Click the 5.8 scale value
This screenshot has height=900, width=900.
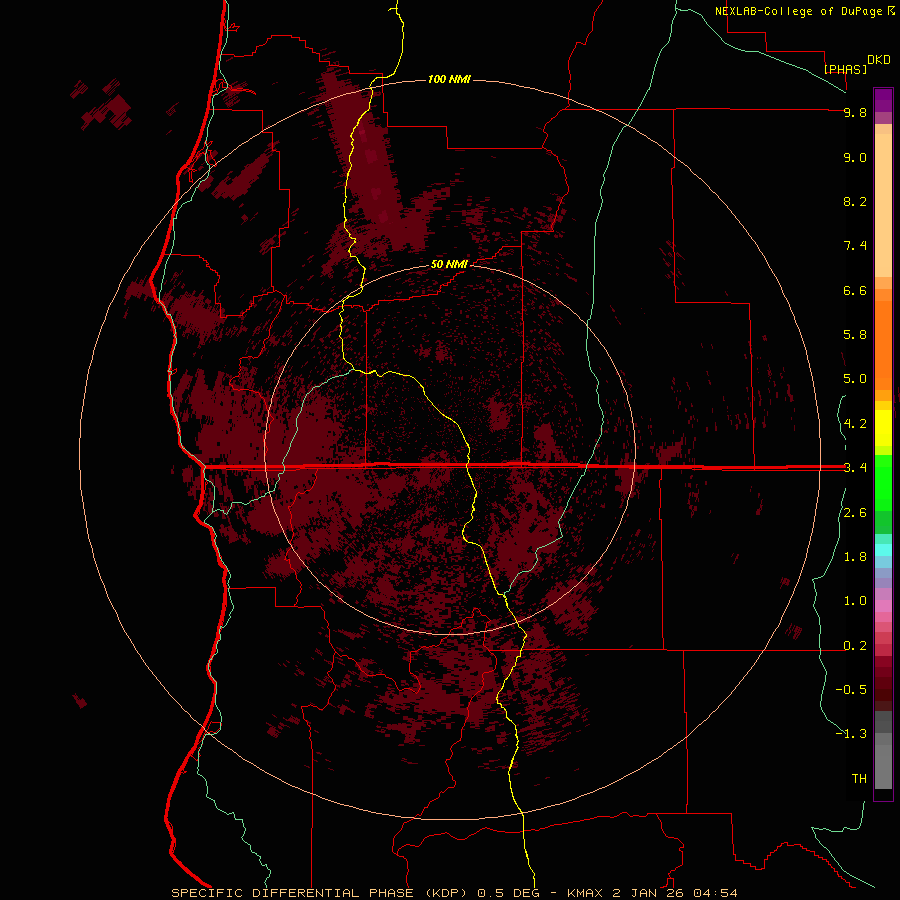pyautogui.click(x=855, y=335)
